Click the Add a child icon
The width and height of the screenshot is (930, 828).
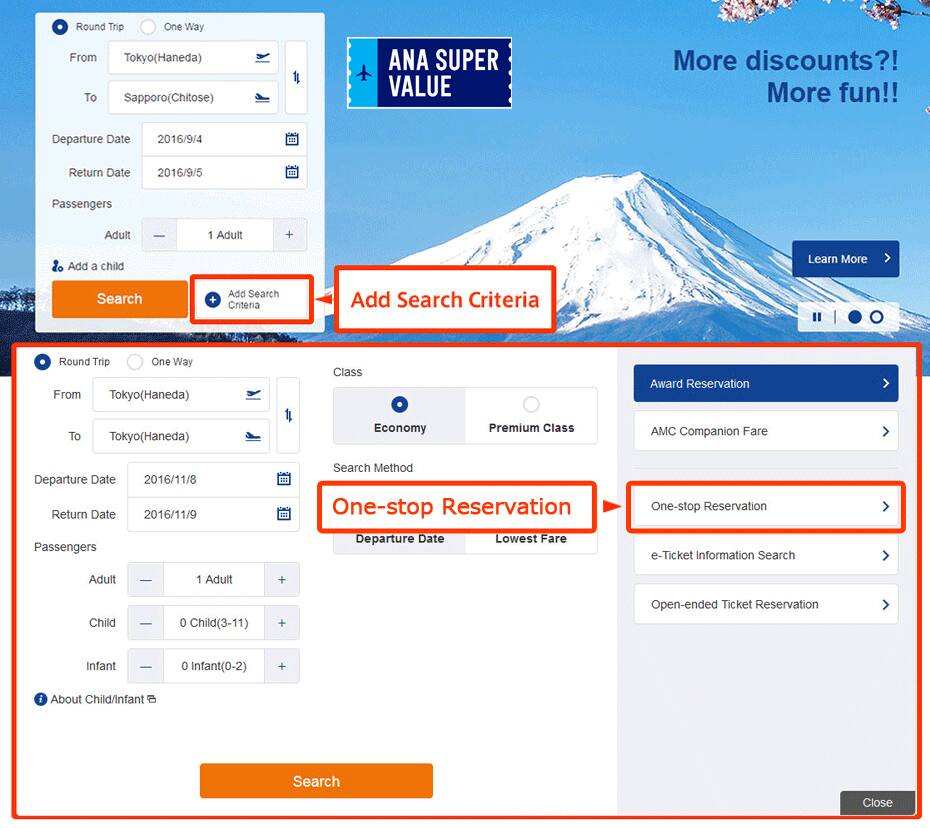click(x=58, y=266)
